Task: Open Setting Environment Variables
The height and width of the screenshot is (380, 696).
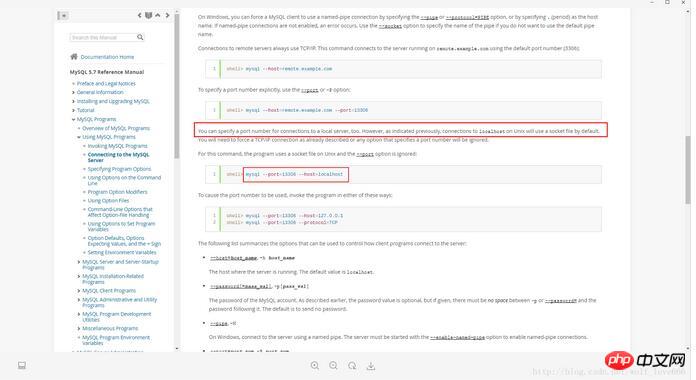Action: point(122,253)
